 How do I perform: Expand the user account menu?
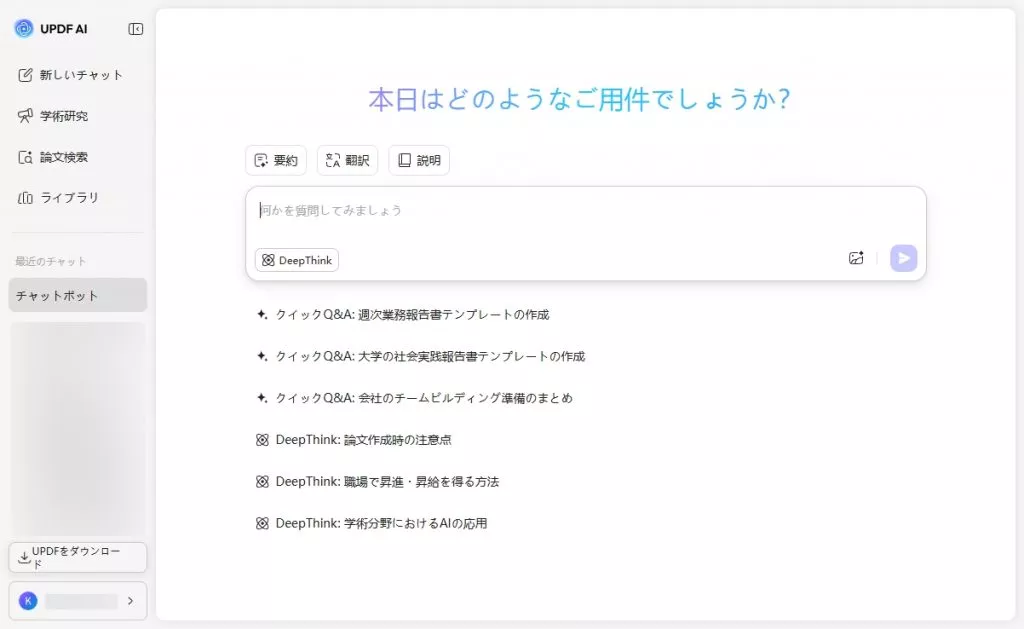77,601
